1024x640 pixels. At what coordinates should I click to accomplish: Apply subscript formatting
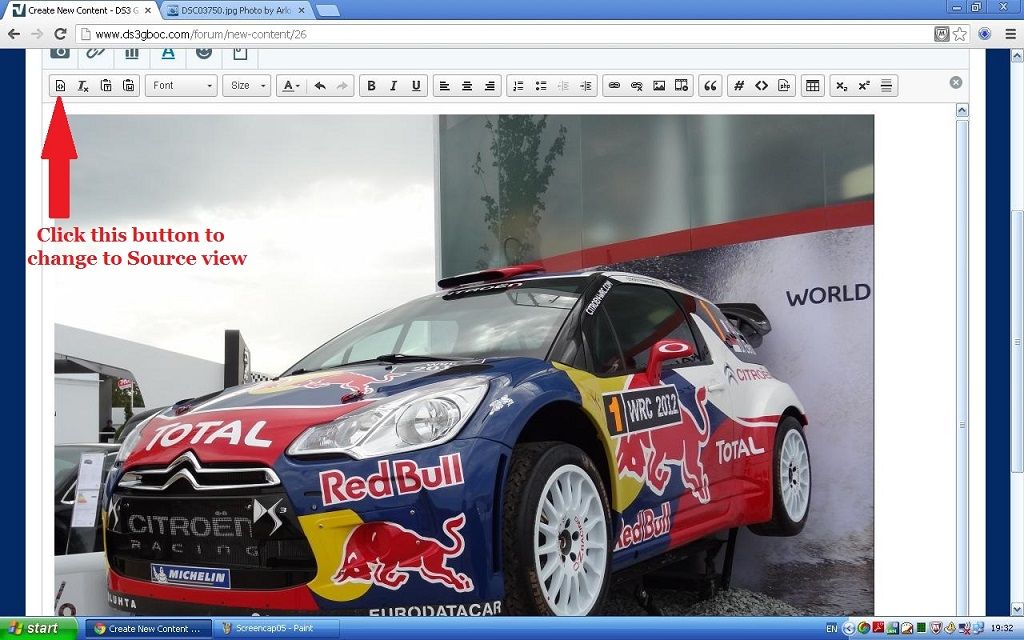(x=841, y=86)
